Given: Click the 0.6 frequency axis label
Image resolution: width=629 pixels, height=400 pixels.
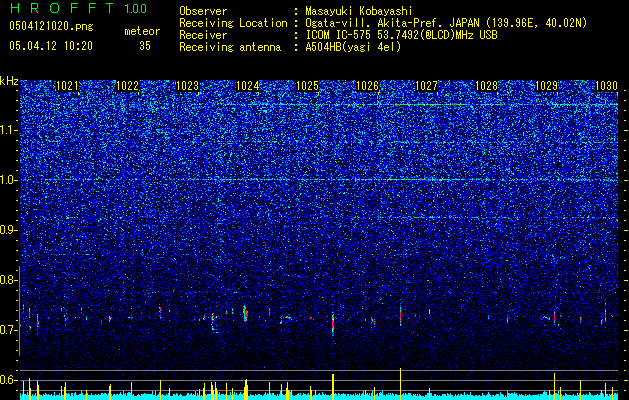Looking at the screenshot, I should (x=8, y=380).
